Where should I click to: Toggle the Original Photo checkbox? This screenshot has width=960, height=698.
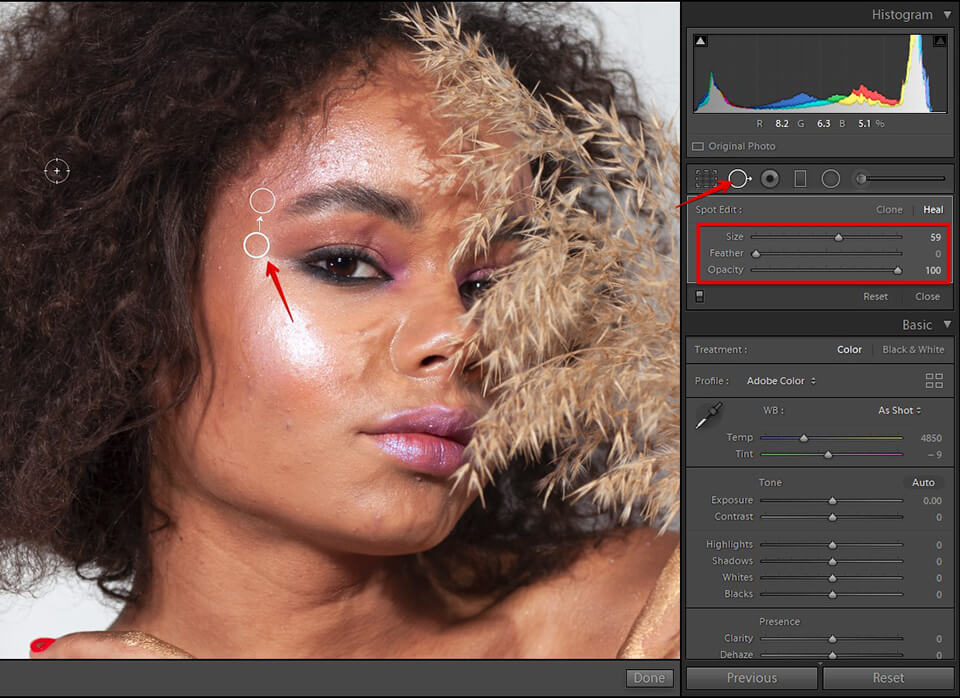[698, 147]
